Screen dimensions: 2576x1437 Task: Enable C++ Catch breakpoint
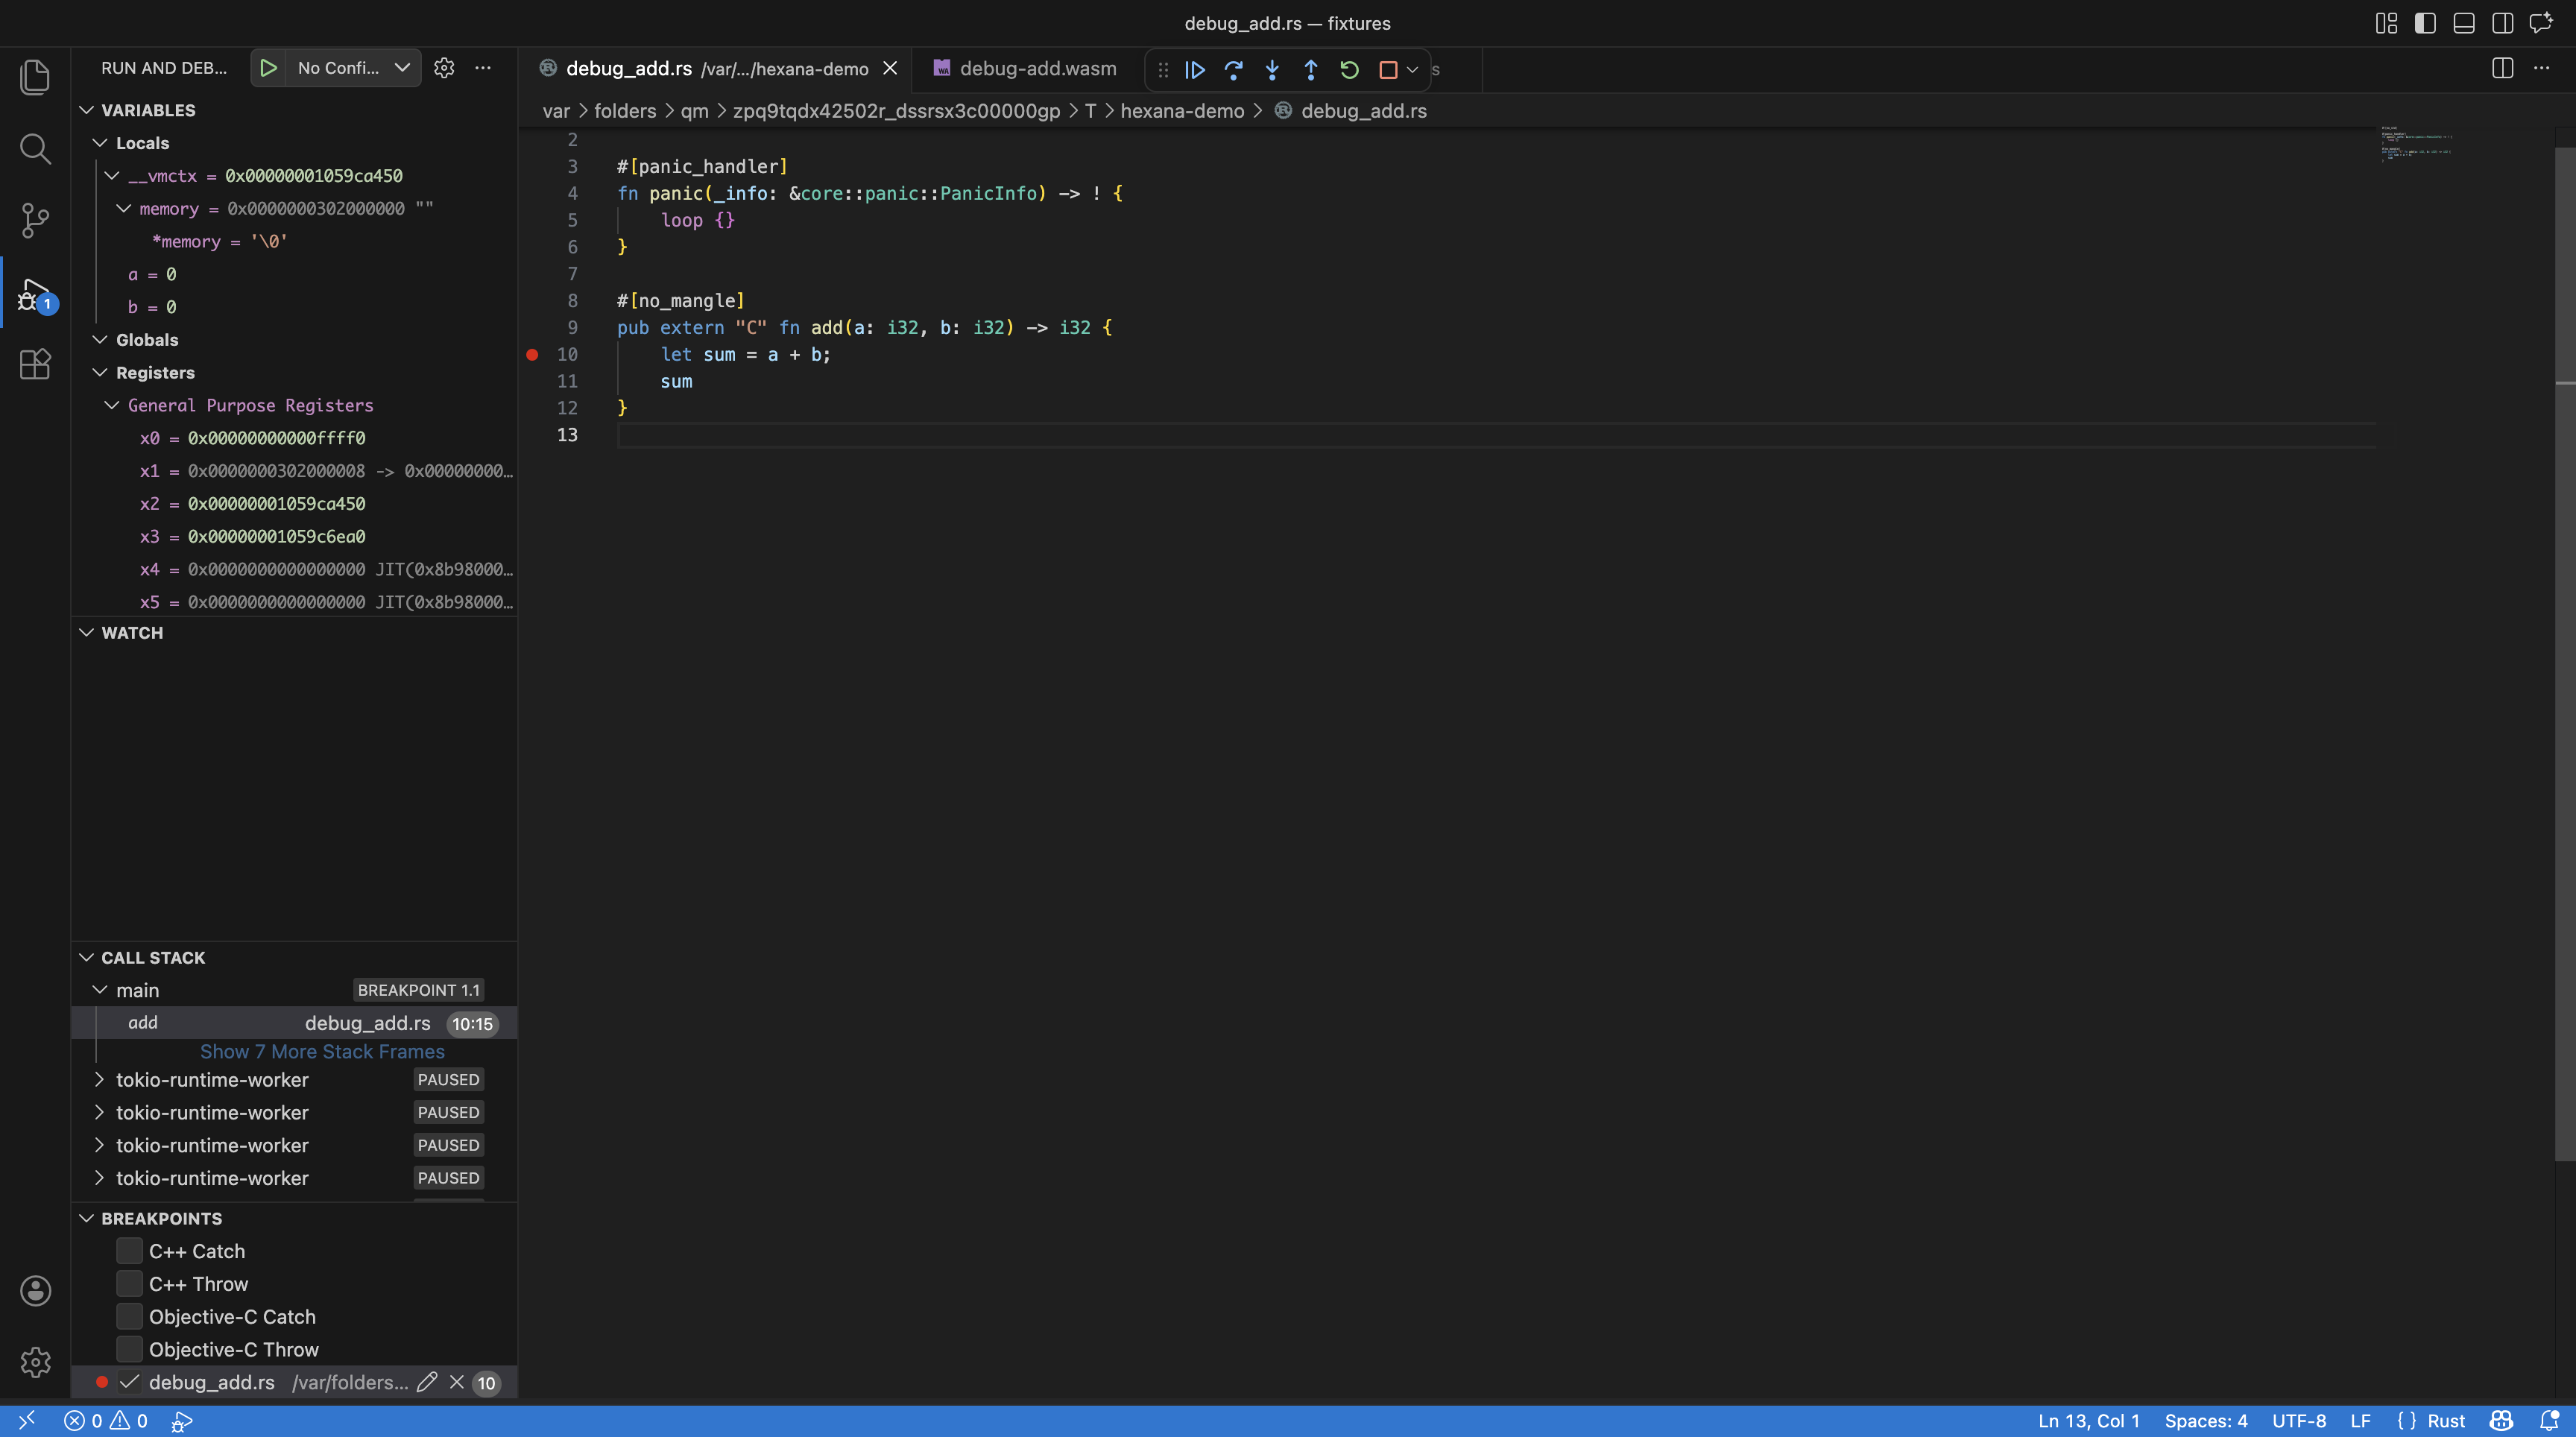[x=129, y=1251]
